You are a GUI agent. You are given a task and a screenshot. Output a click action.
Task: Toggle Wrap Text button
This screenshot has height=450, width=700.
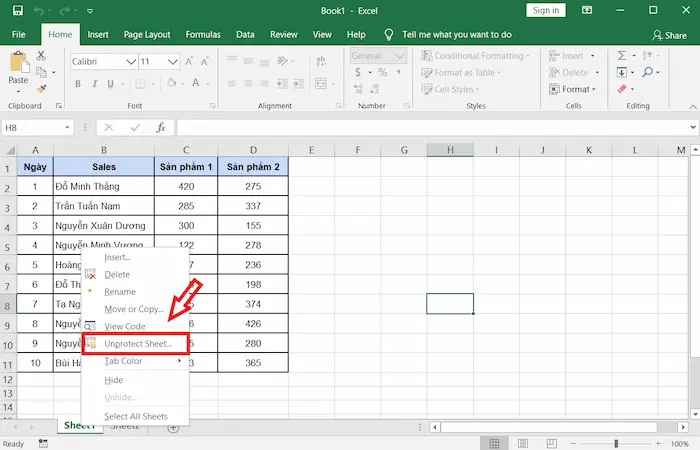[x=321, y=61]
